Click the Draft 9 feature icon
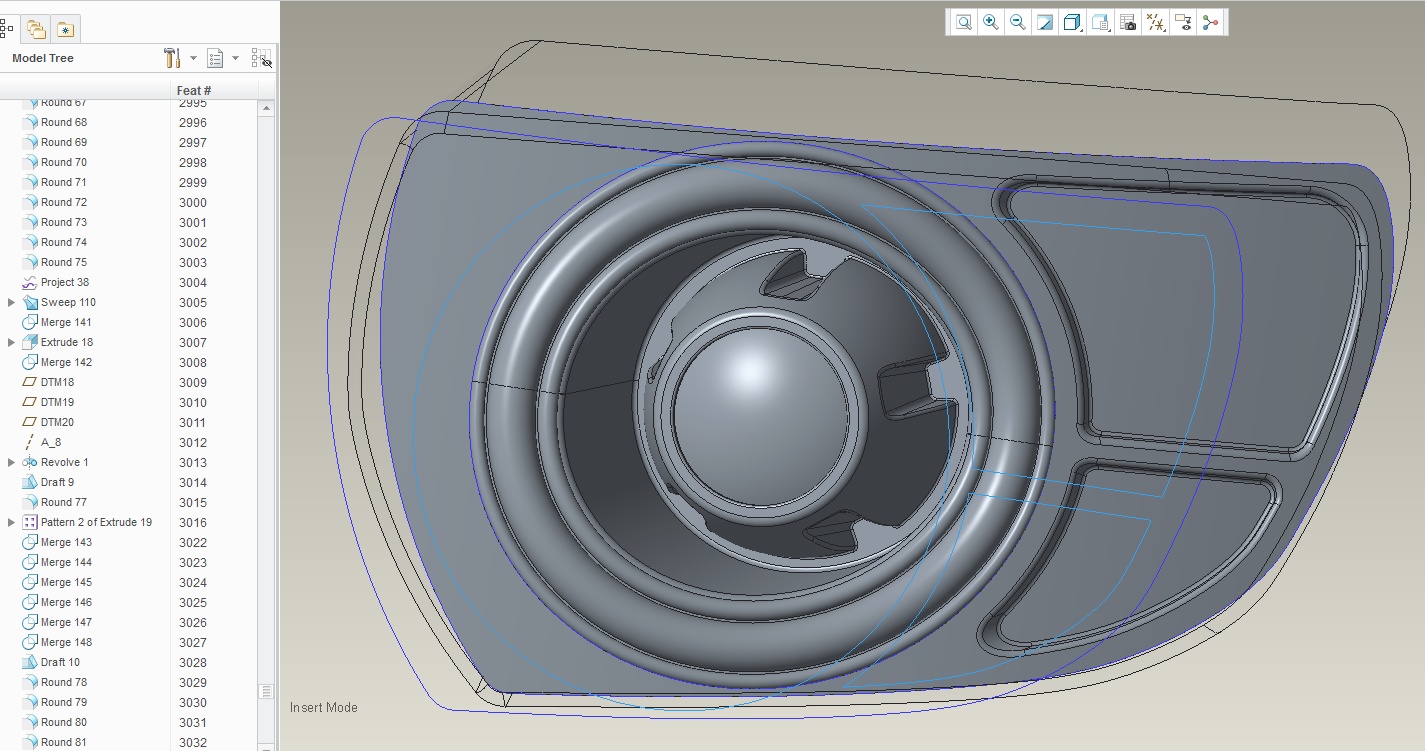Viewport: 1425px width, 751px height. pyautogui.click(x=29, y=482)
